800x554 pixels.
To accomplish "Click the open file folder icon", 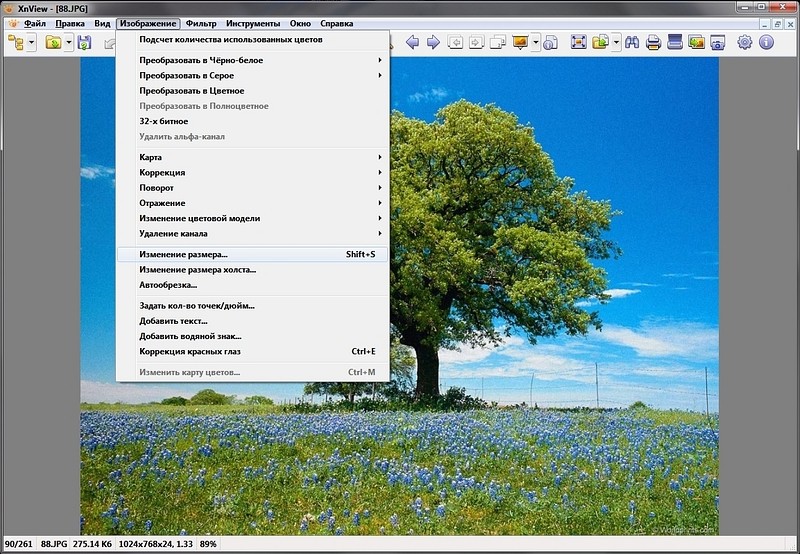I will point(52,42).
